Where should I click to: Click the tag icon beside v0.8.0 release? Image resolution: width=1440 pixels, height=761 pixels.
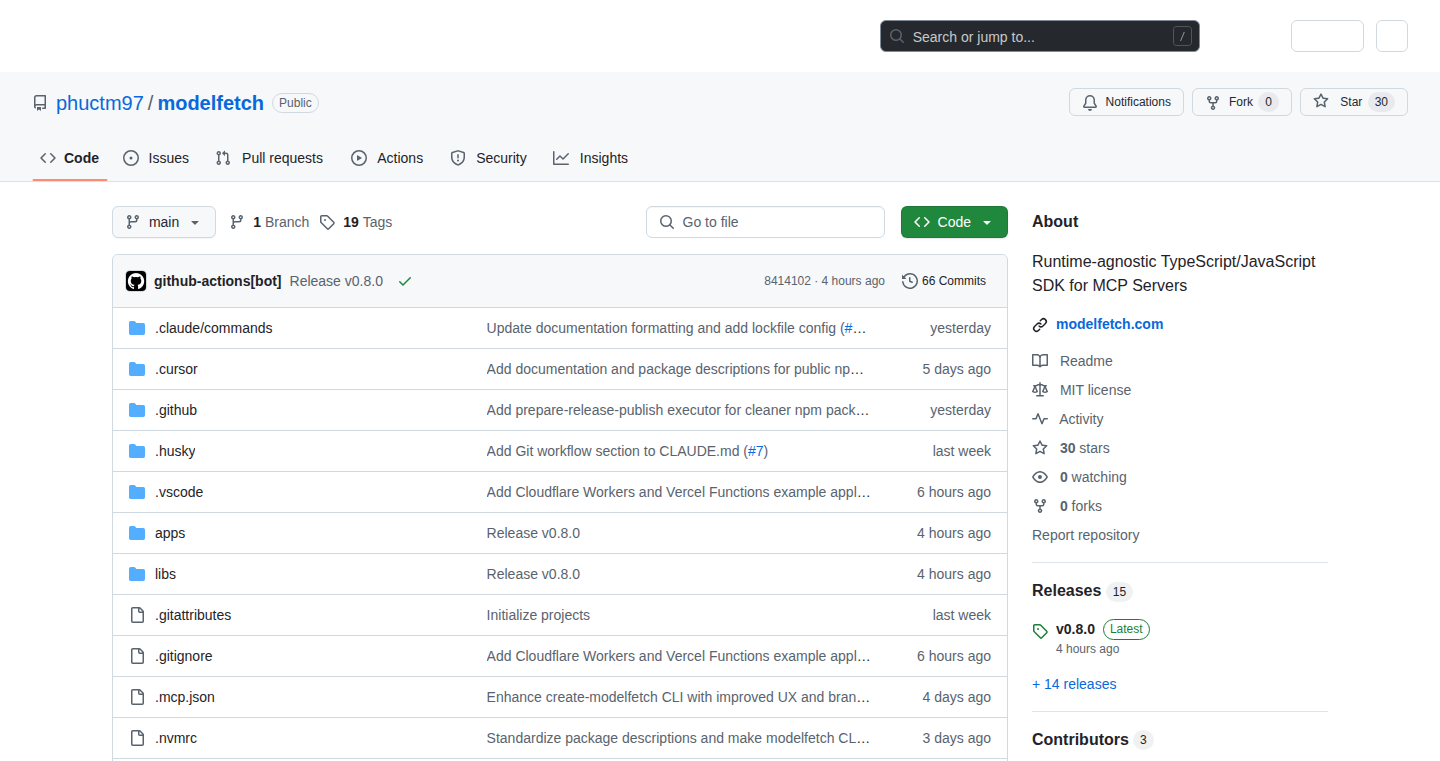tap(1040, 631)
